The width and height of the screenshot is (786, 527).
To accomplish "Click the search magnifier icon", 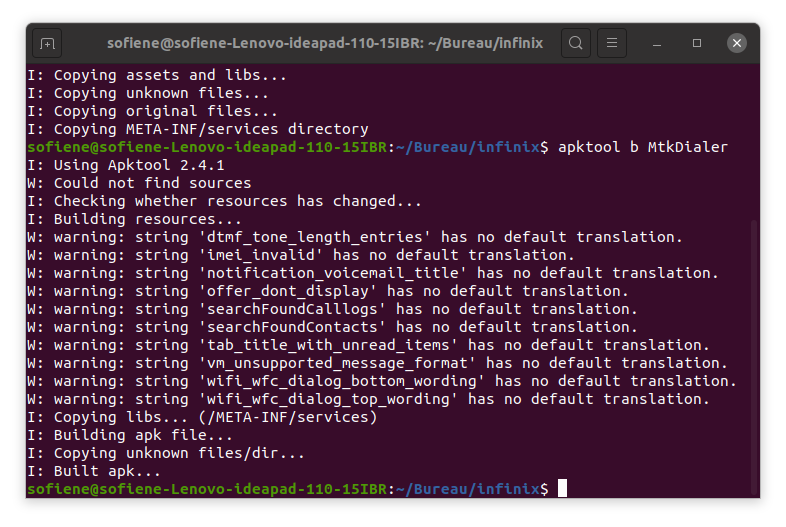I will click(576, 43).
